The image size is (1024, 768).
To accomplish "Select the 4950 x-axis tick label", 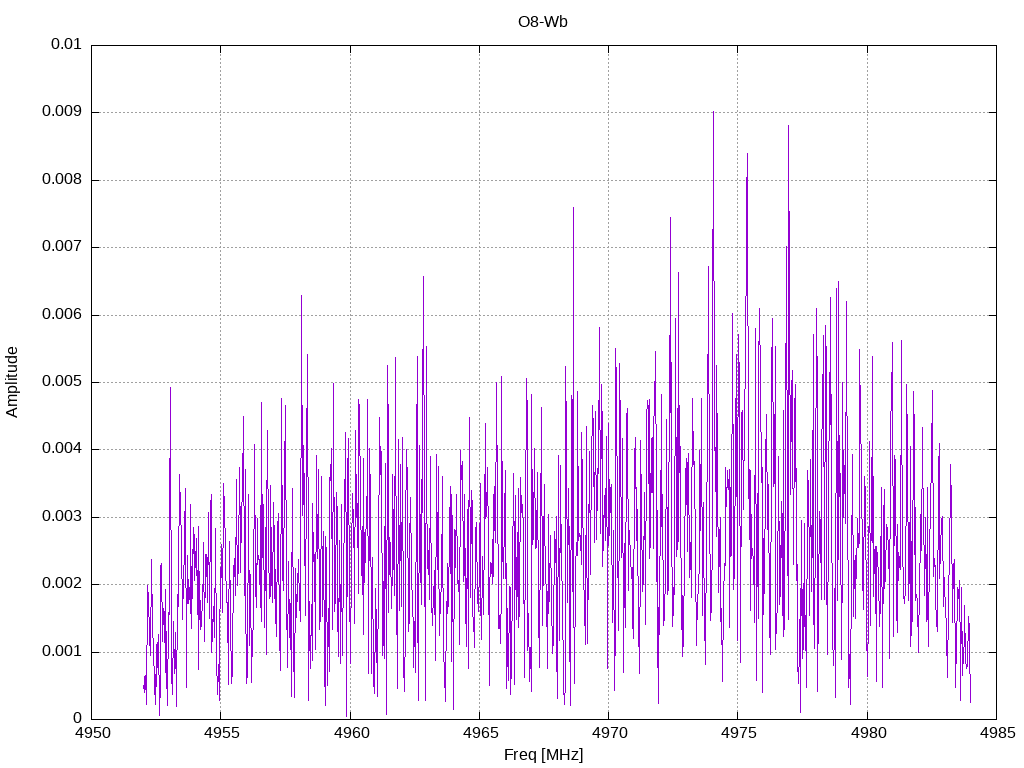I will coord(92,734).
